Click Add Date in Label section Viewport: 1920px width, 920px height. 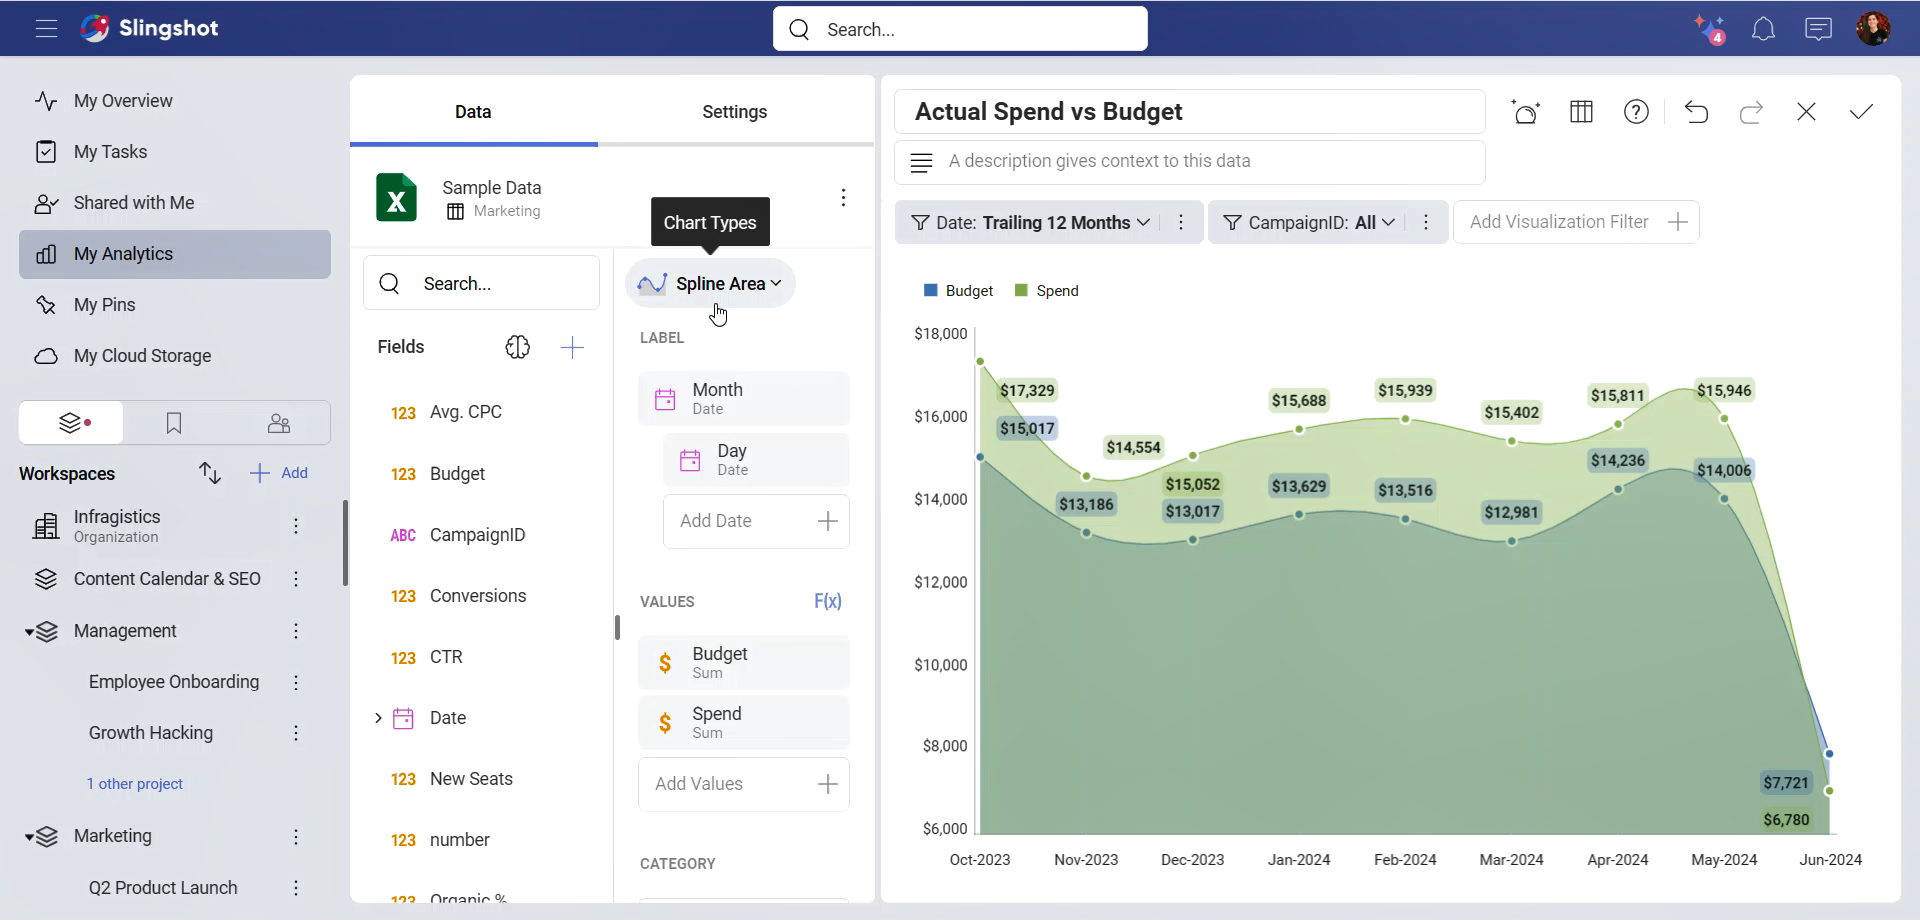point(756,521)
